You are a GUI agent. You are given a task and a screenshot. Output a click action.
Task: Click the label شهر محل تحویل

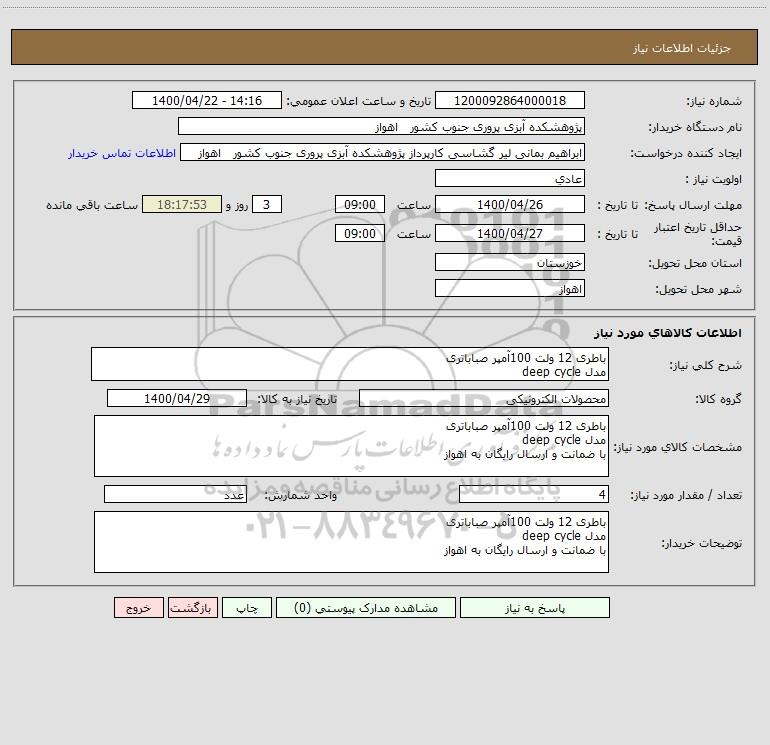coord(699,289)
